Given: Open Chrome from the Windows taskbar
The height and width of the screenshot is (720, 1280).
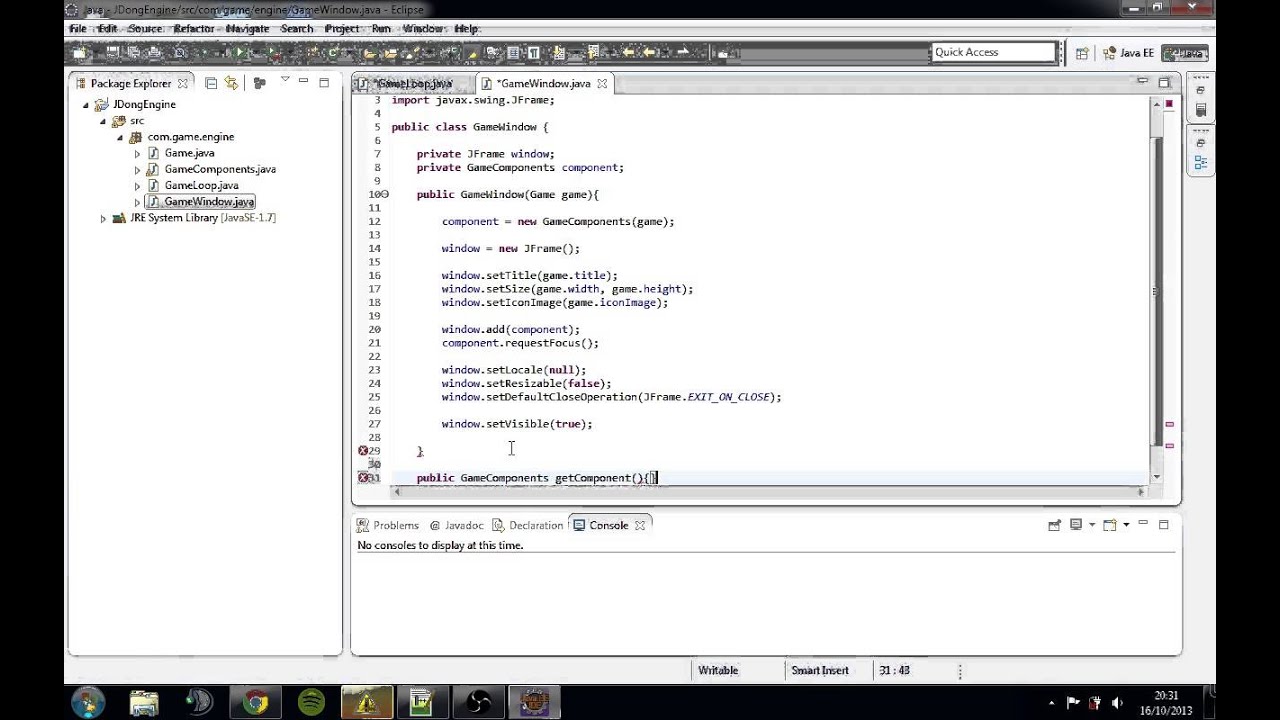Looking at the screenshot, I should 255,703.
